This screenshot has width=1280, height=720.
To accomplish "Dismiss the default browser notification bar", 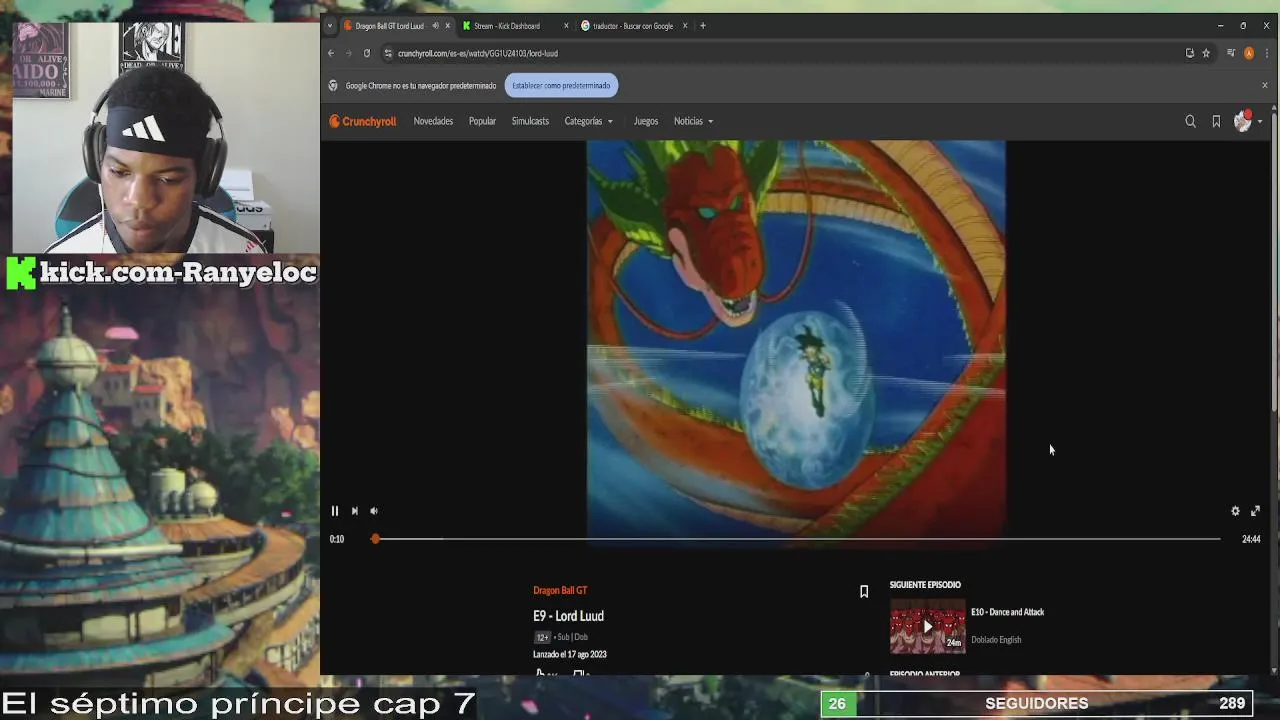I will tap(1264, 85).
